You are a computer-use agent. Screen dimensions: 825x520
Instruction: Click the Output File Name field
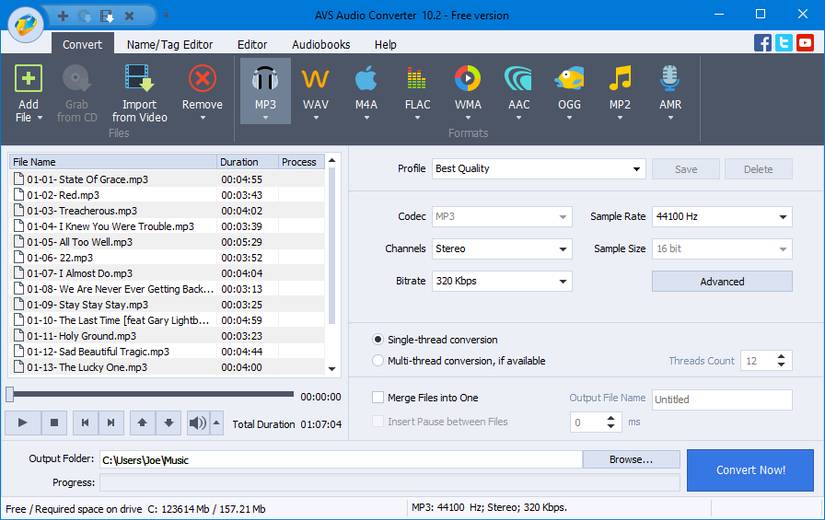[722, 399]
